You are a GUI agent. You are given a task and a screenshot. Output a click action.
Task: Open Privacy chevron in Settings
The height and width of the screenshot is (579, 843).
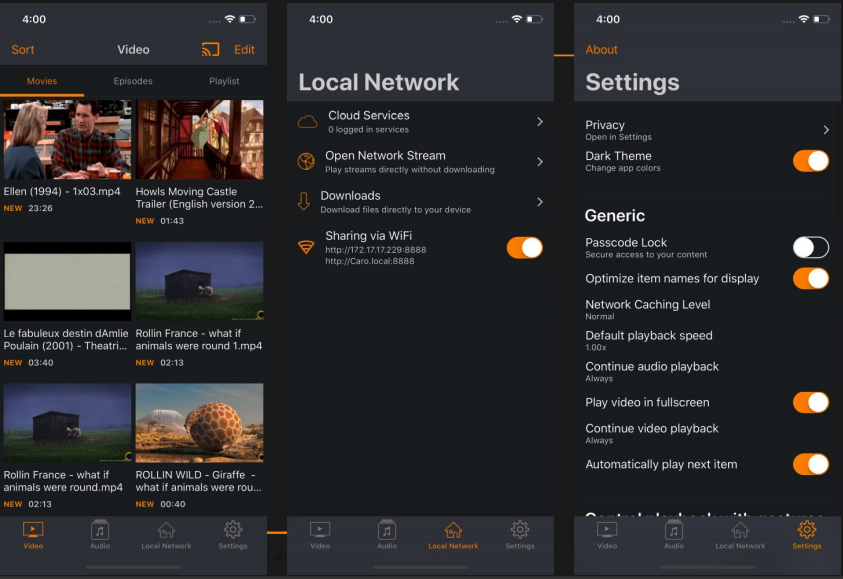[x=826, y=130]
